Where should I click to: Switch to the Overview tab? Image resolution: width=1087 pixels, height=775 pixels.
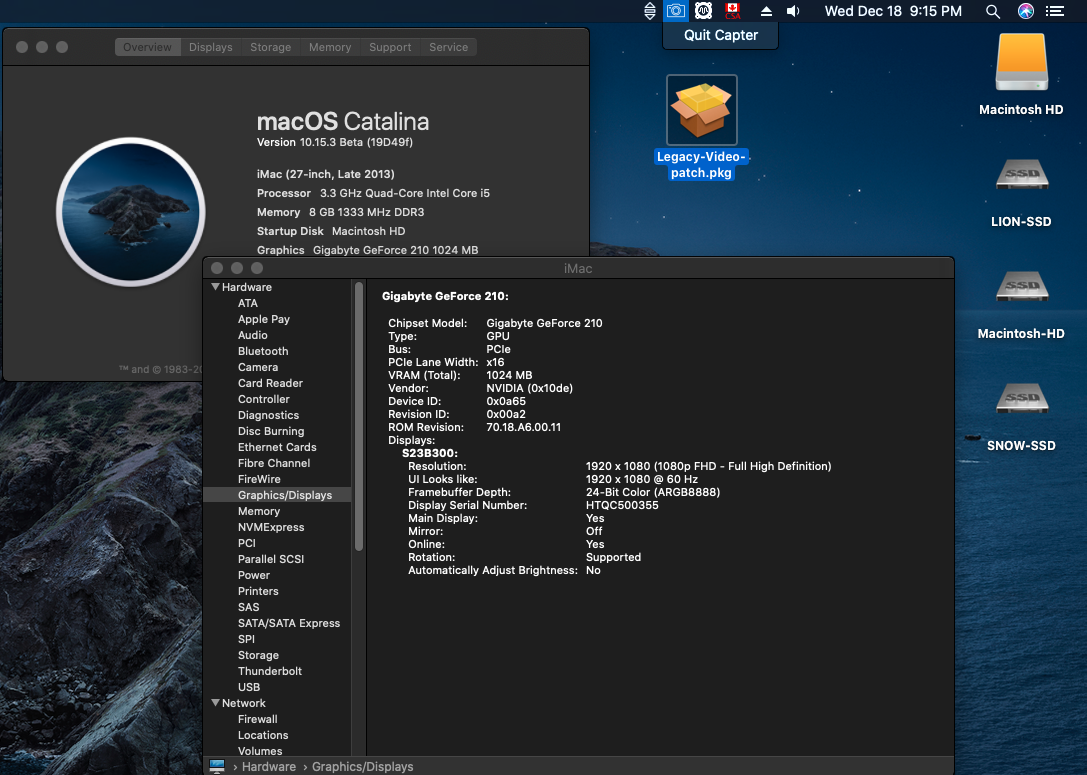147,47
